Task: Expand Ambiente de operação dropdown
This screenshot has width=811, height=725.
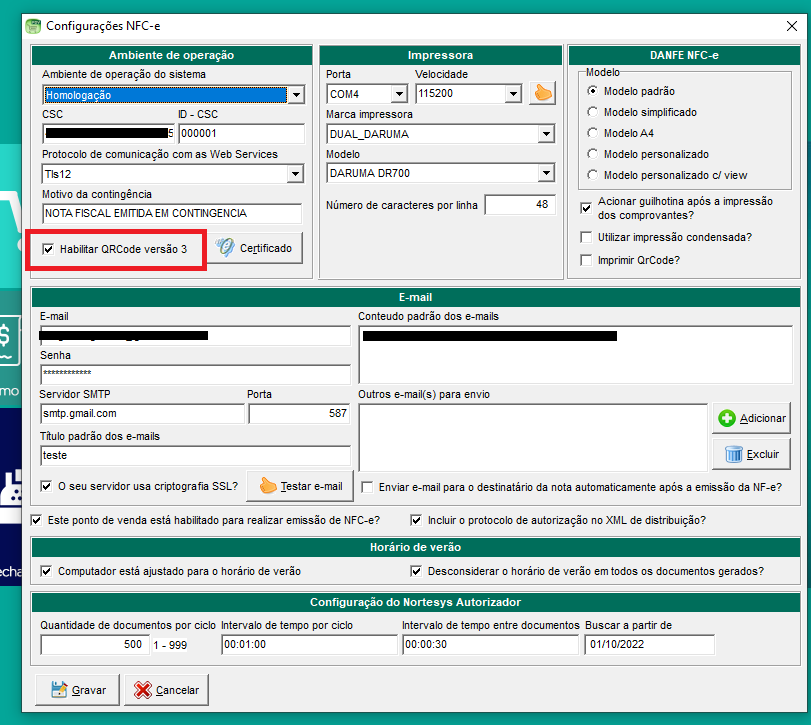Action: coord(295,95)
